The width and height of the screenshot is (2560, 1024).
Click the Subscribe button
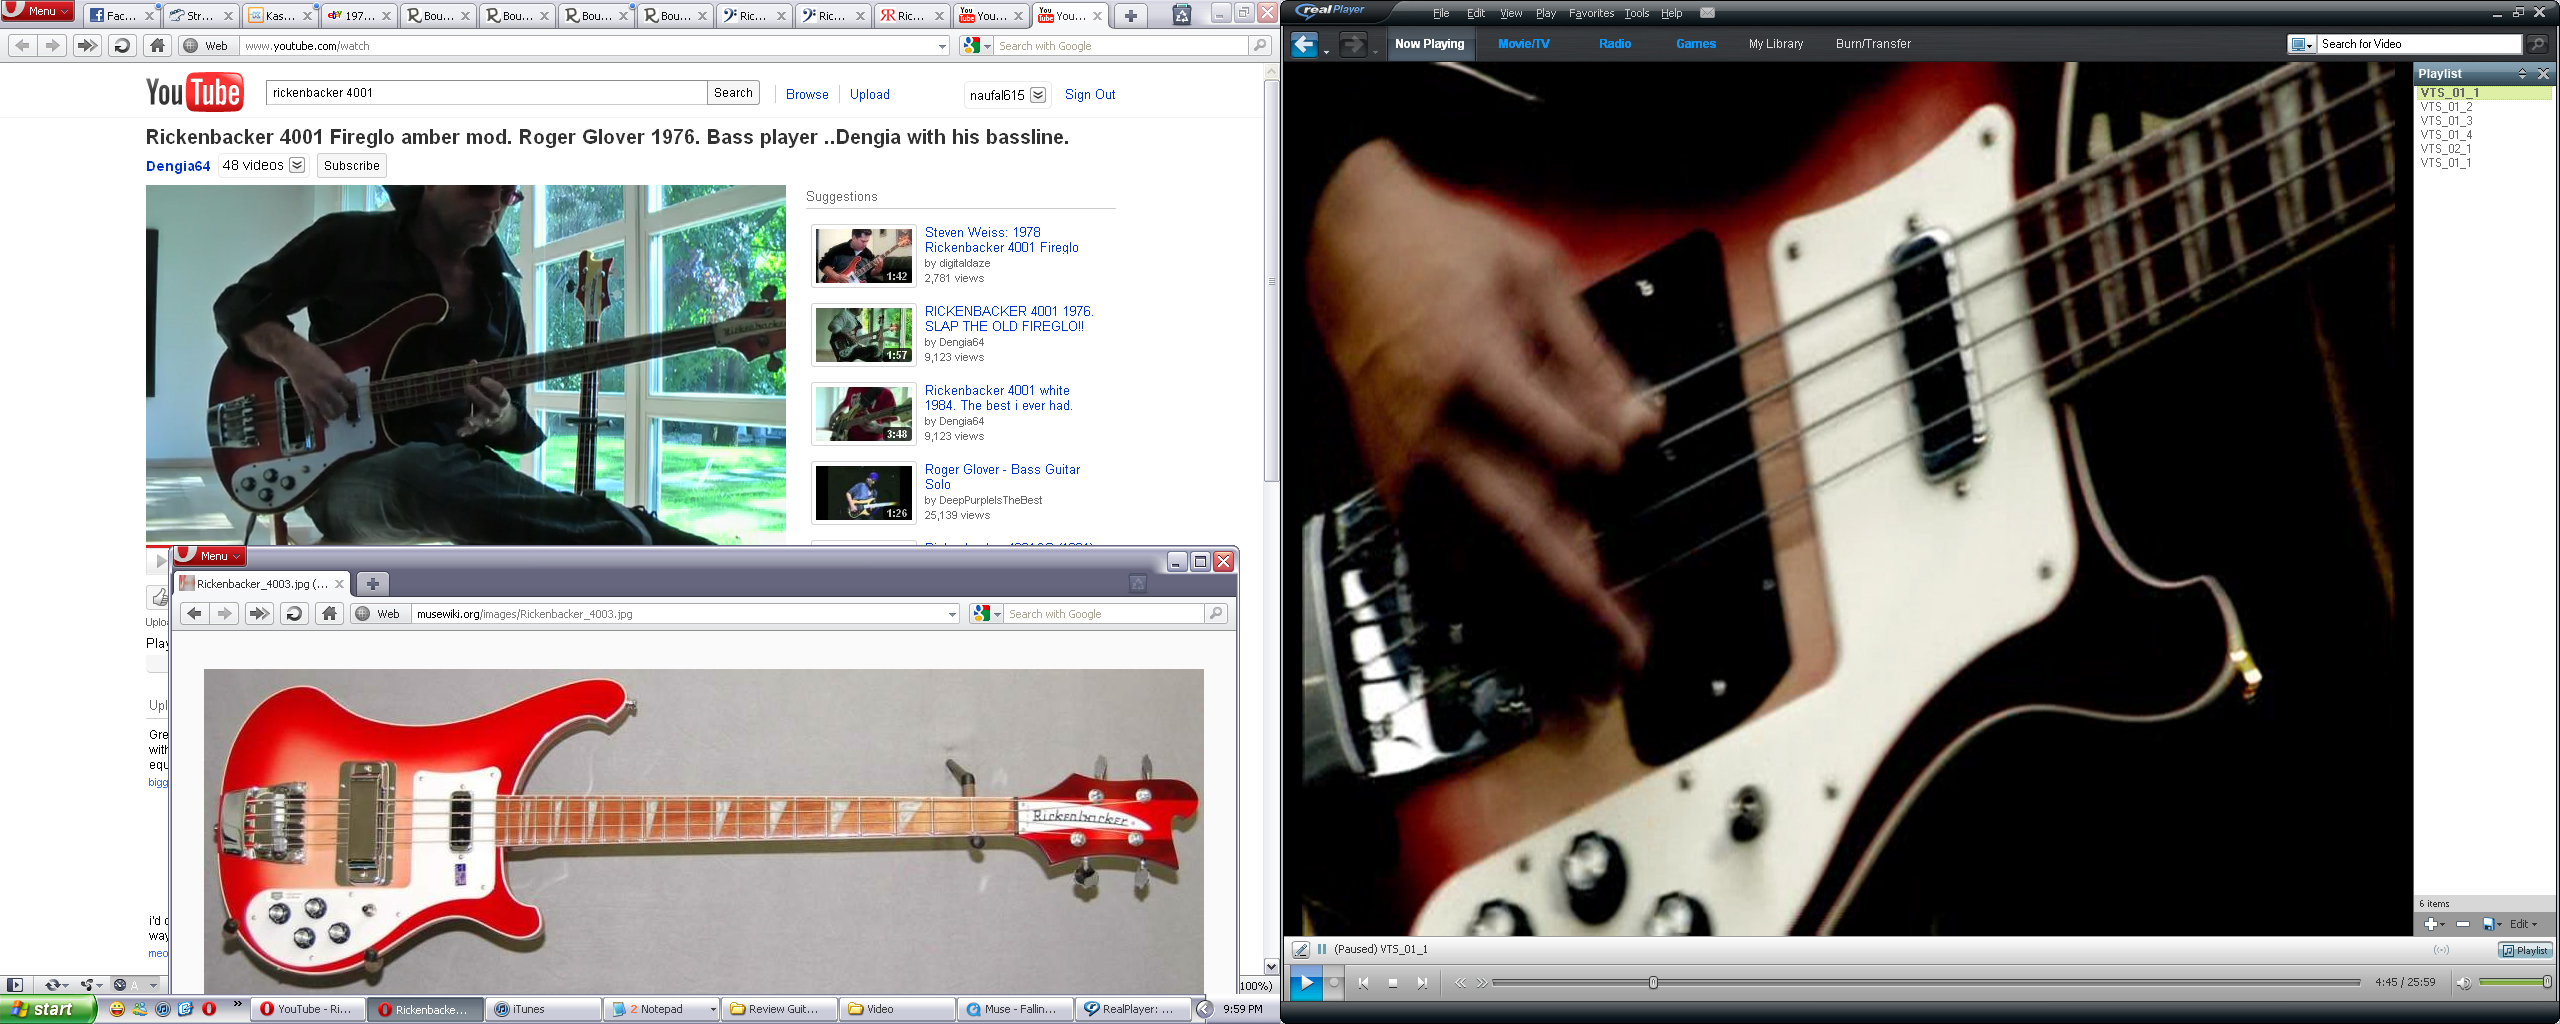pos(351,166)
